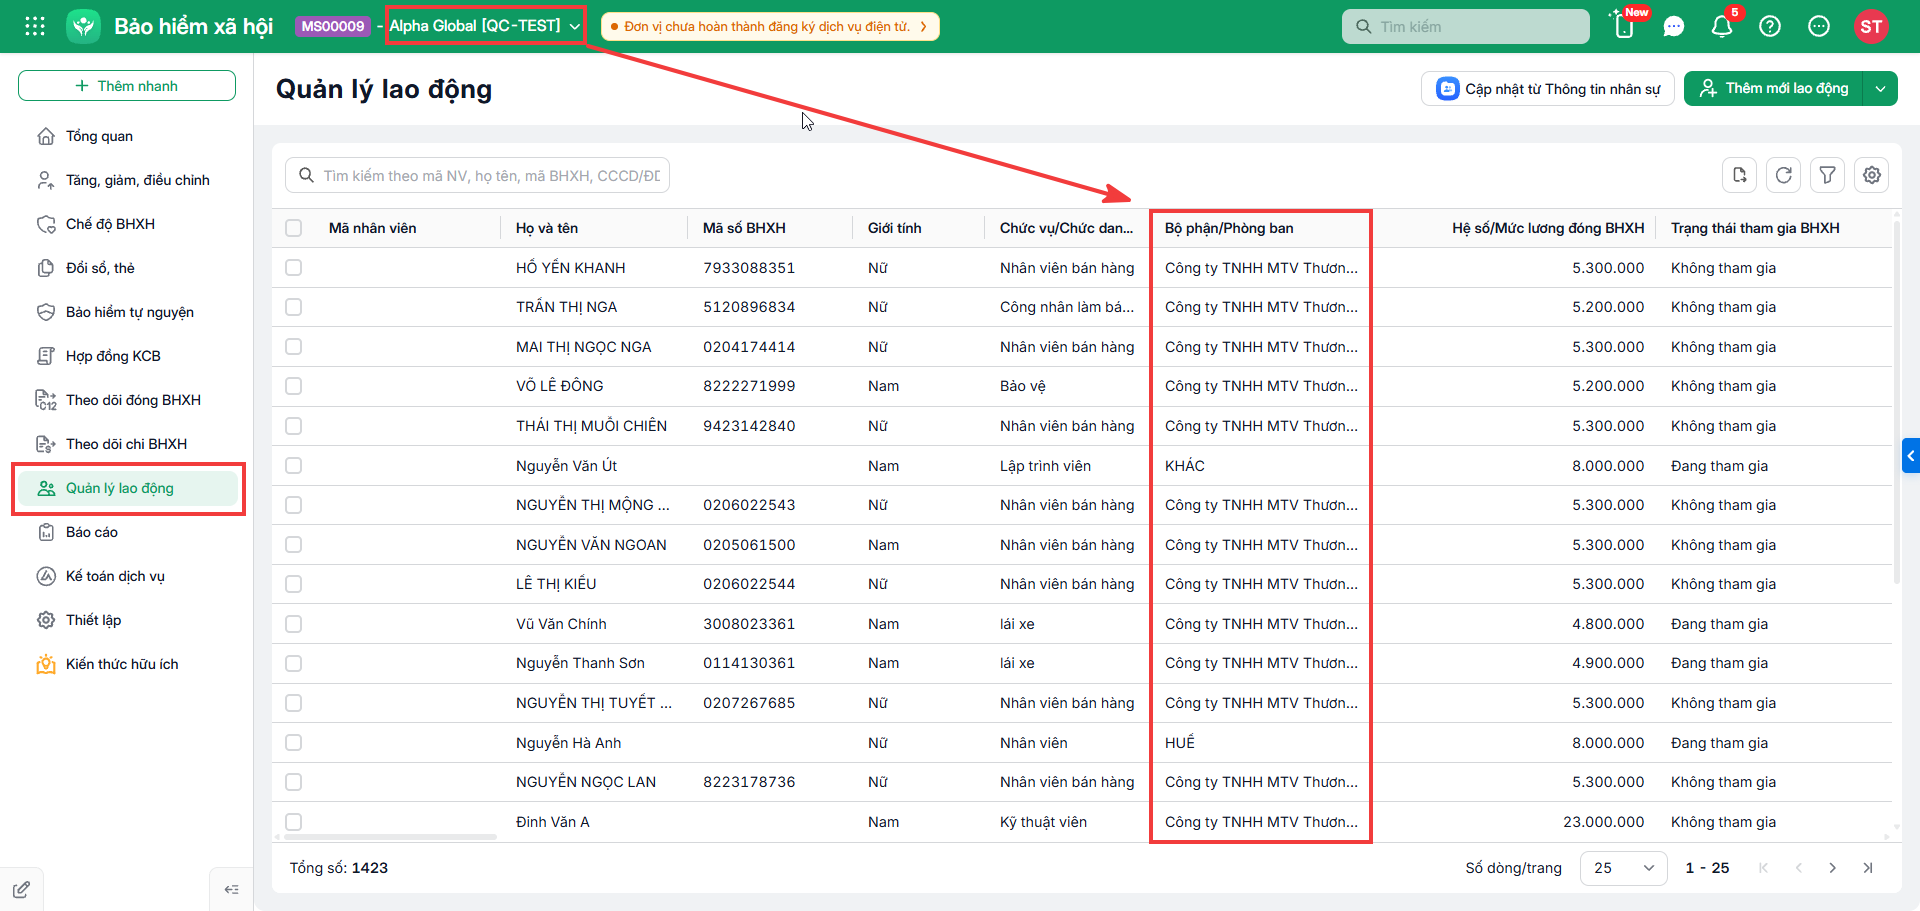
Task: Open Theo dõi chi BHXH menu
Action: (127, 444)
